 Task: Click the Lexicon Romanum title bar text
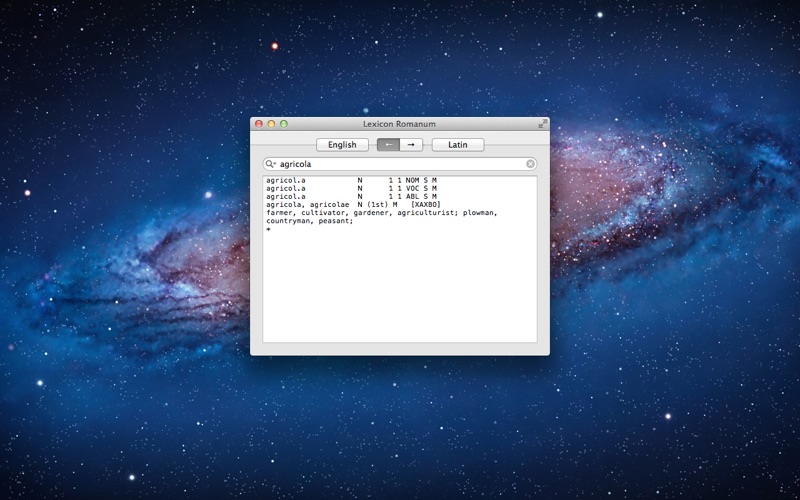point(399,124)
